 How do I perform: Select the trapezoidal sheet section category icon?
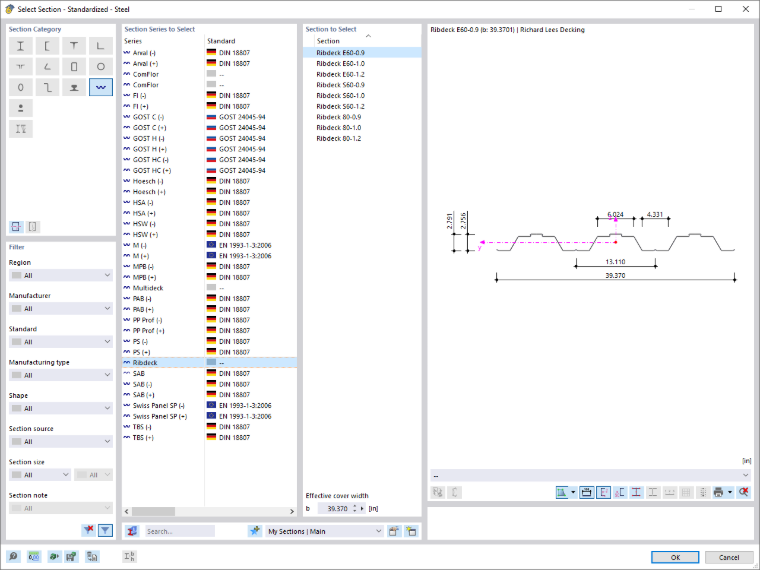[100, 88]
